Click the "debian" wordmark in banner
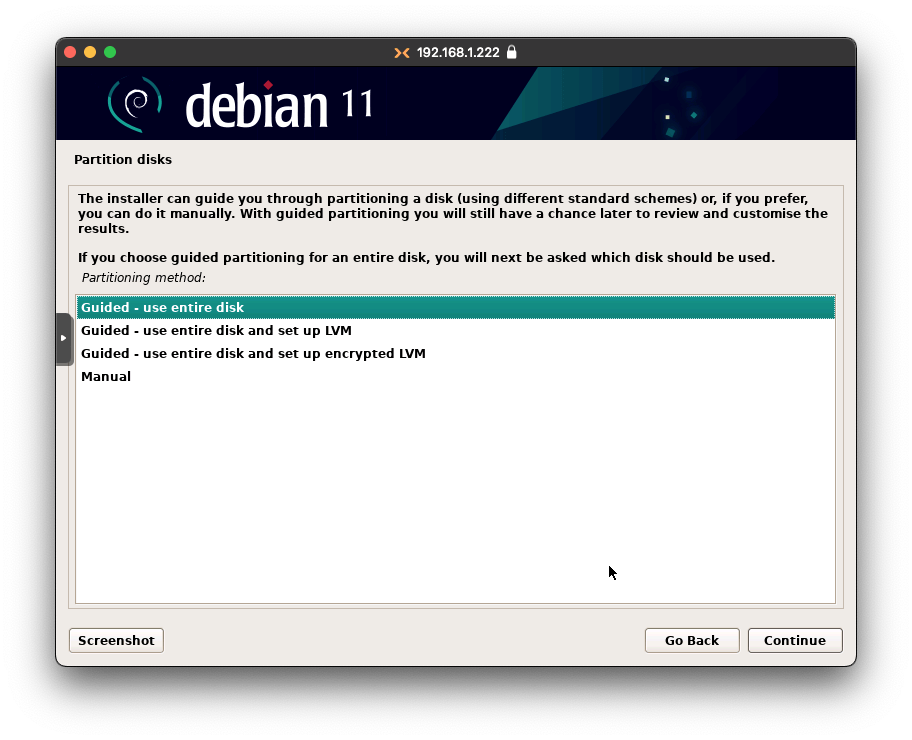This screenshot has height=740, width=912. click(x=256, y=105)
